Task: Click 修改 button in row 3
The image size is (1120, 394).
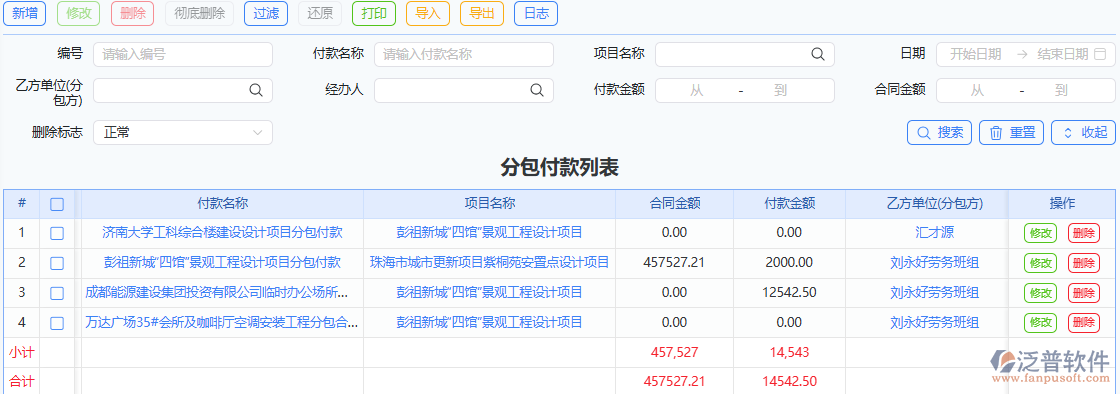Action: pos(1041,293)
